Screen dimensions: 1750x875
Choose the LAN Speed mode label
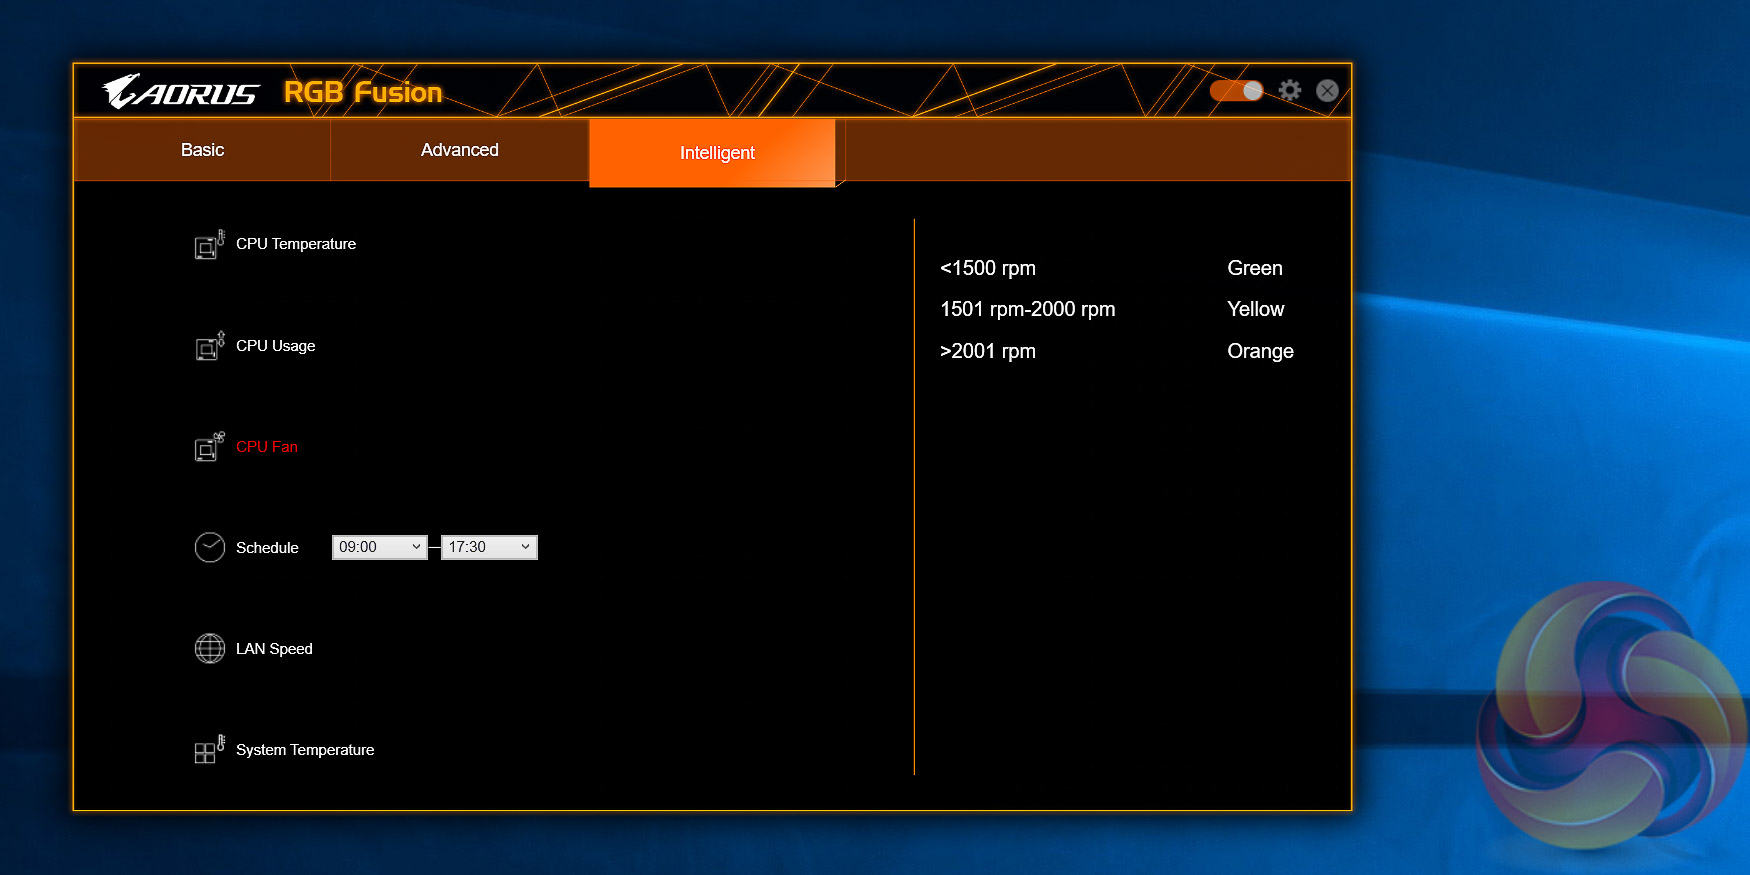274,649
